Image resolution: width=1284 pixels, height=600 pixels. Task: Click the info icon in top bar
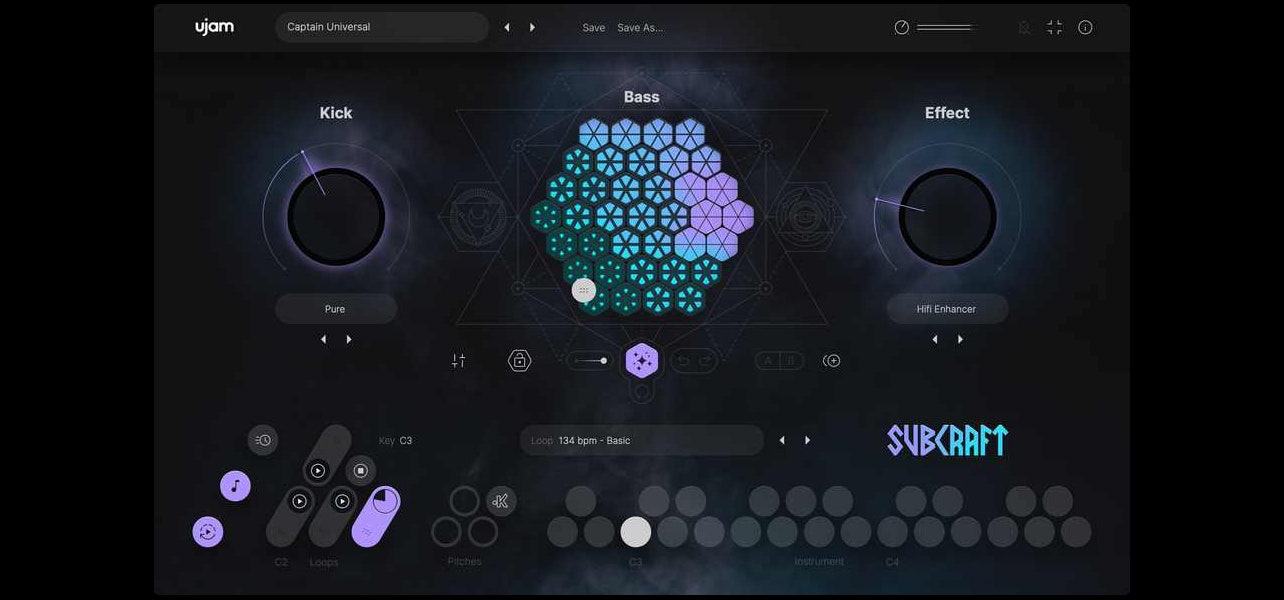[x=1085, y=28]
